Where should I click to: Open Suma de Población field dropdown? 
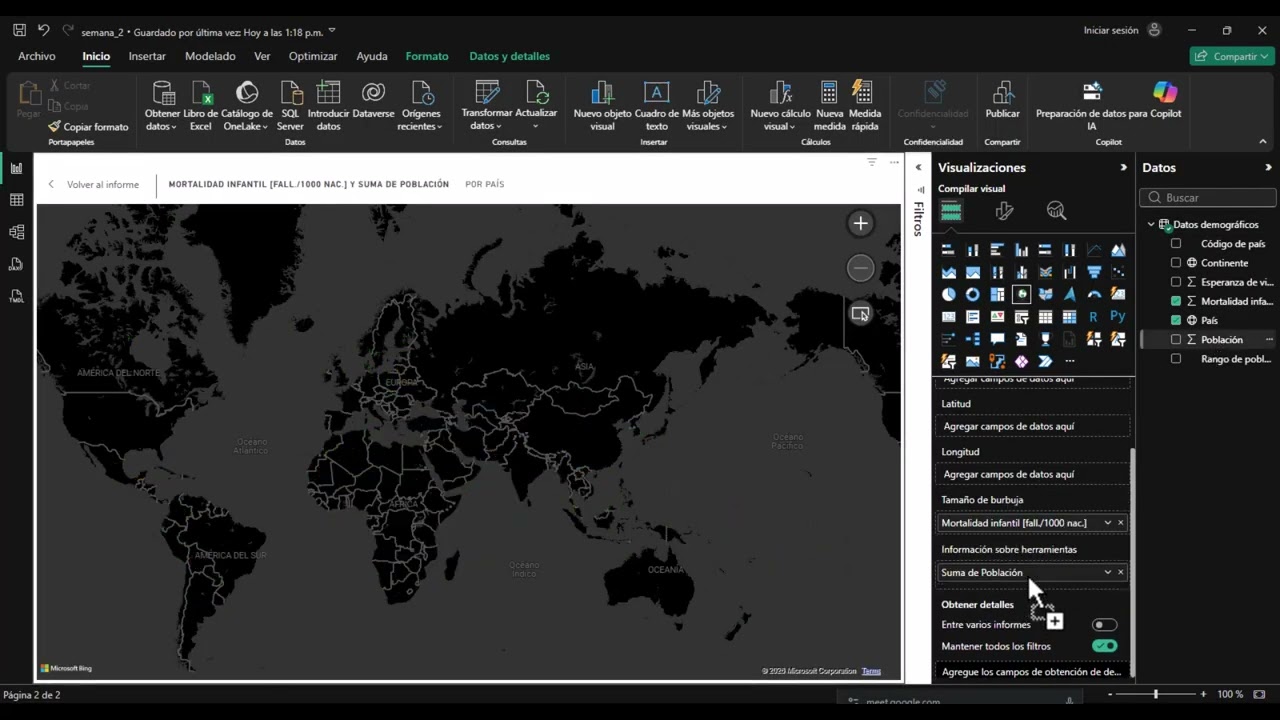(1107, 573)
